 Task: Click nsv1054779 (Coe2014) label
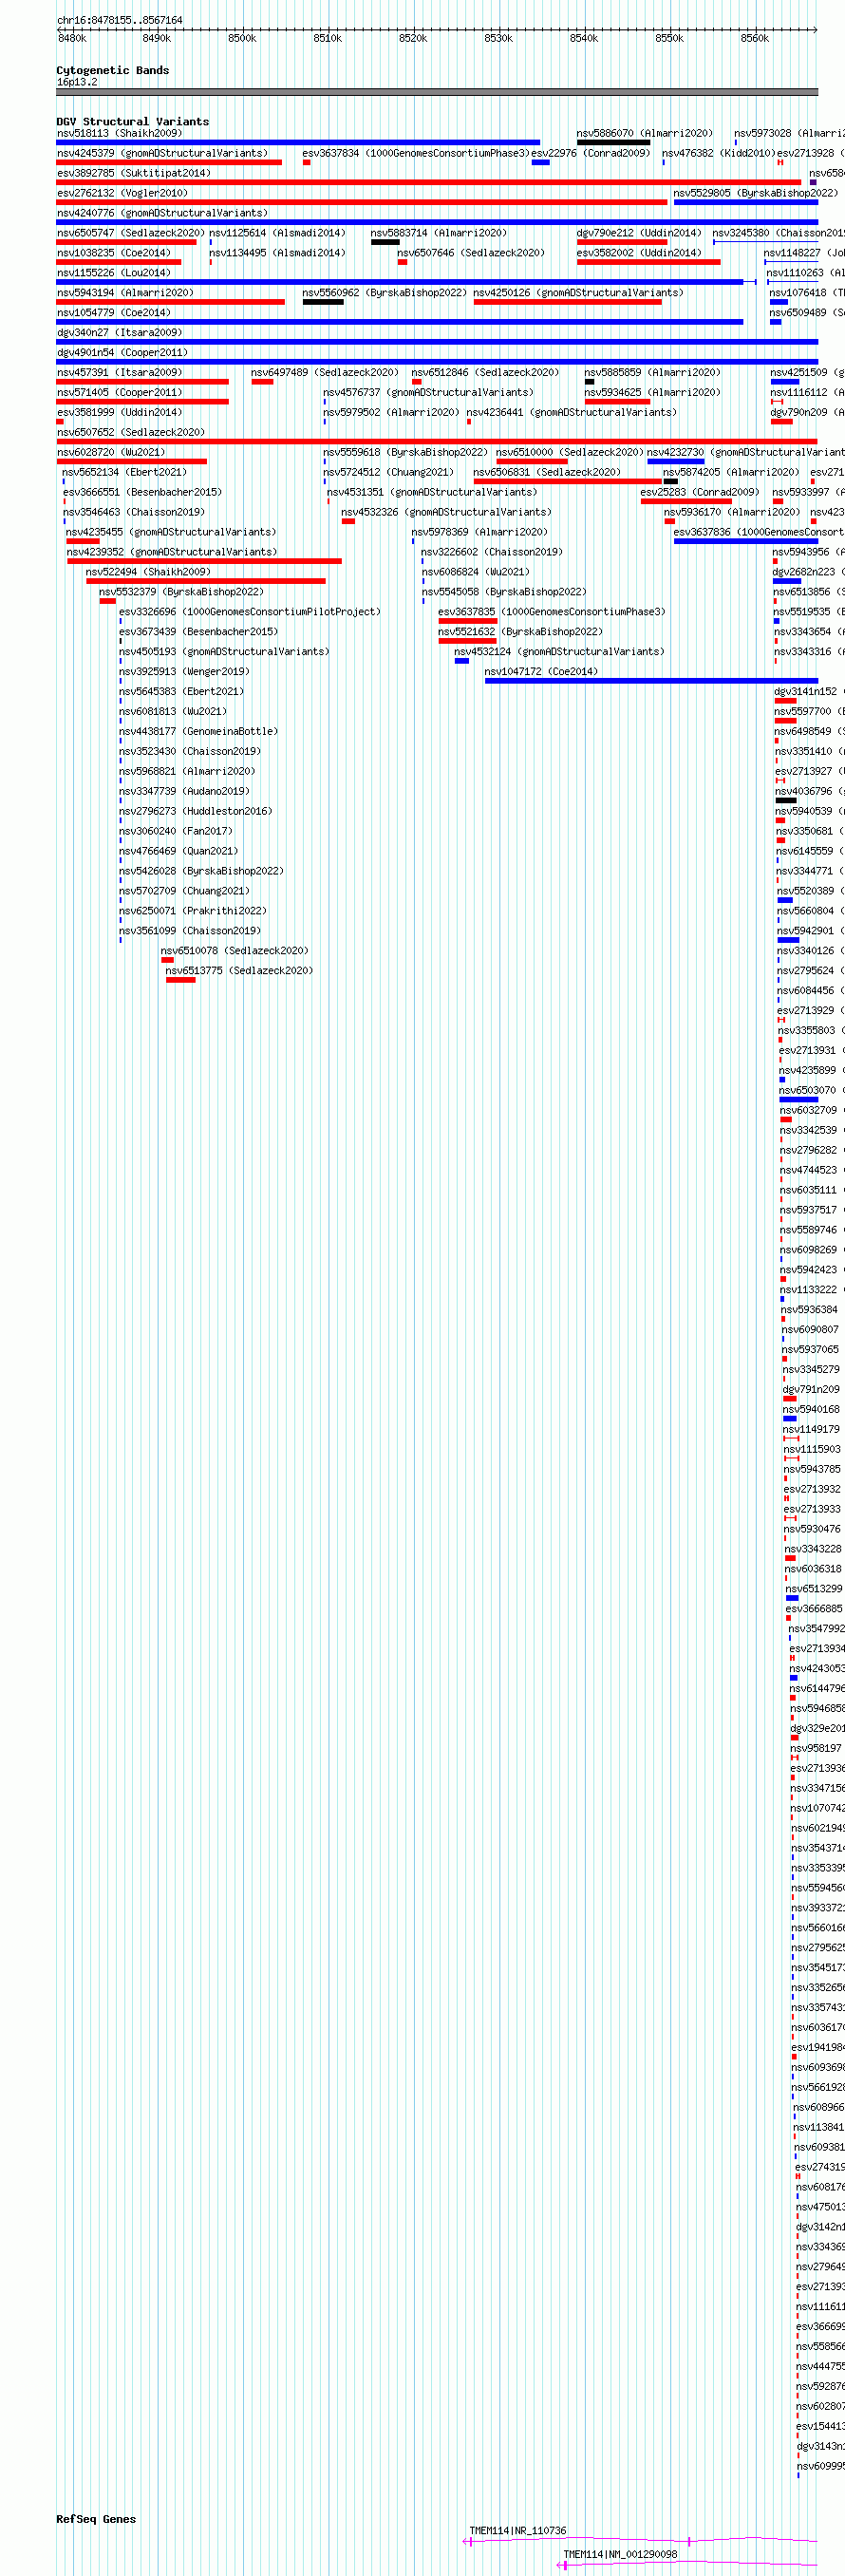pyautogui.click(x=114, y=313)
